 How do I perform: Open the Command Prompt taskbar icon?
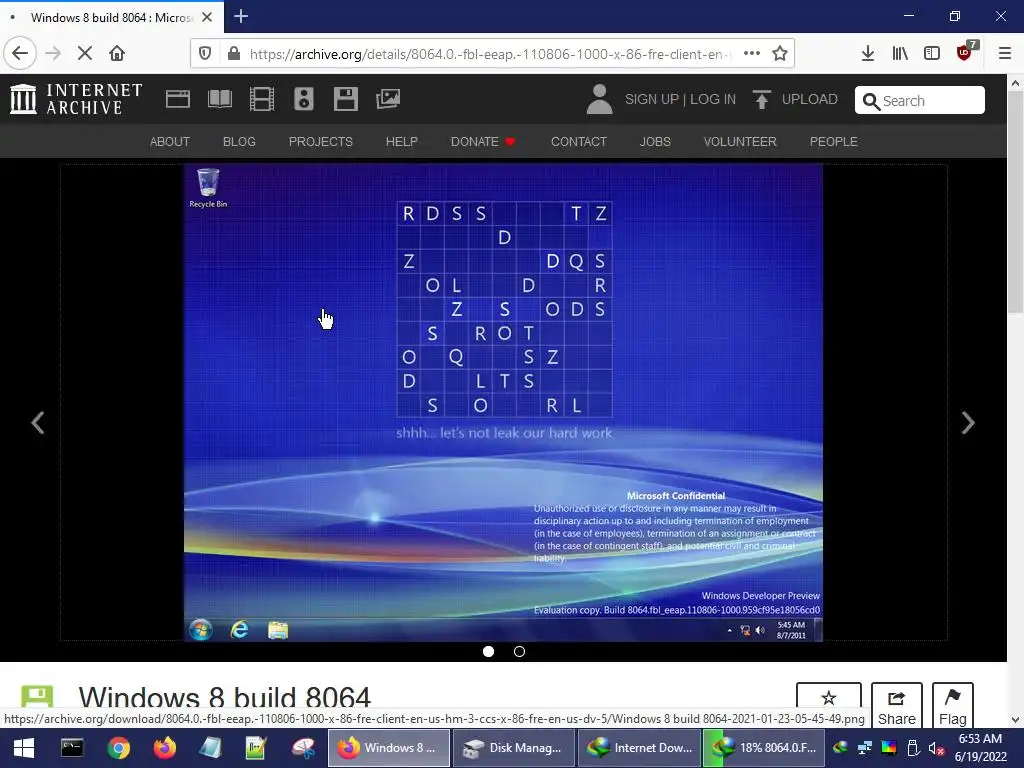click(72, 748)
